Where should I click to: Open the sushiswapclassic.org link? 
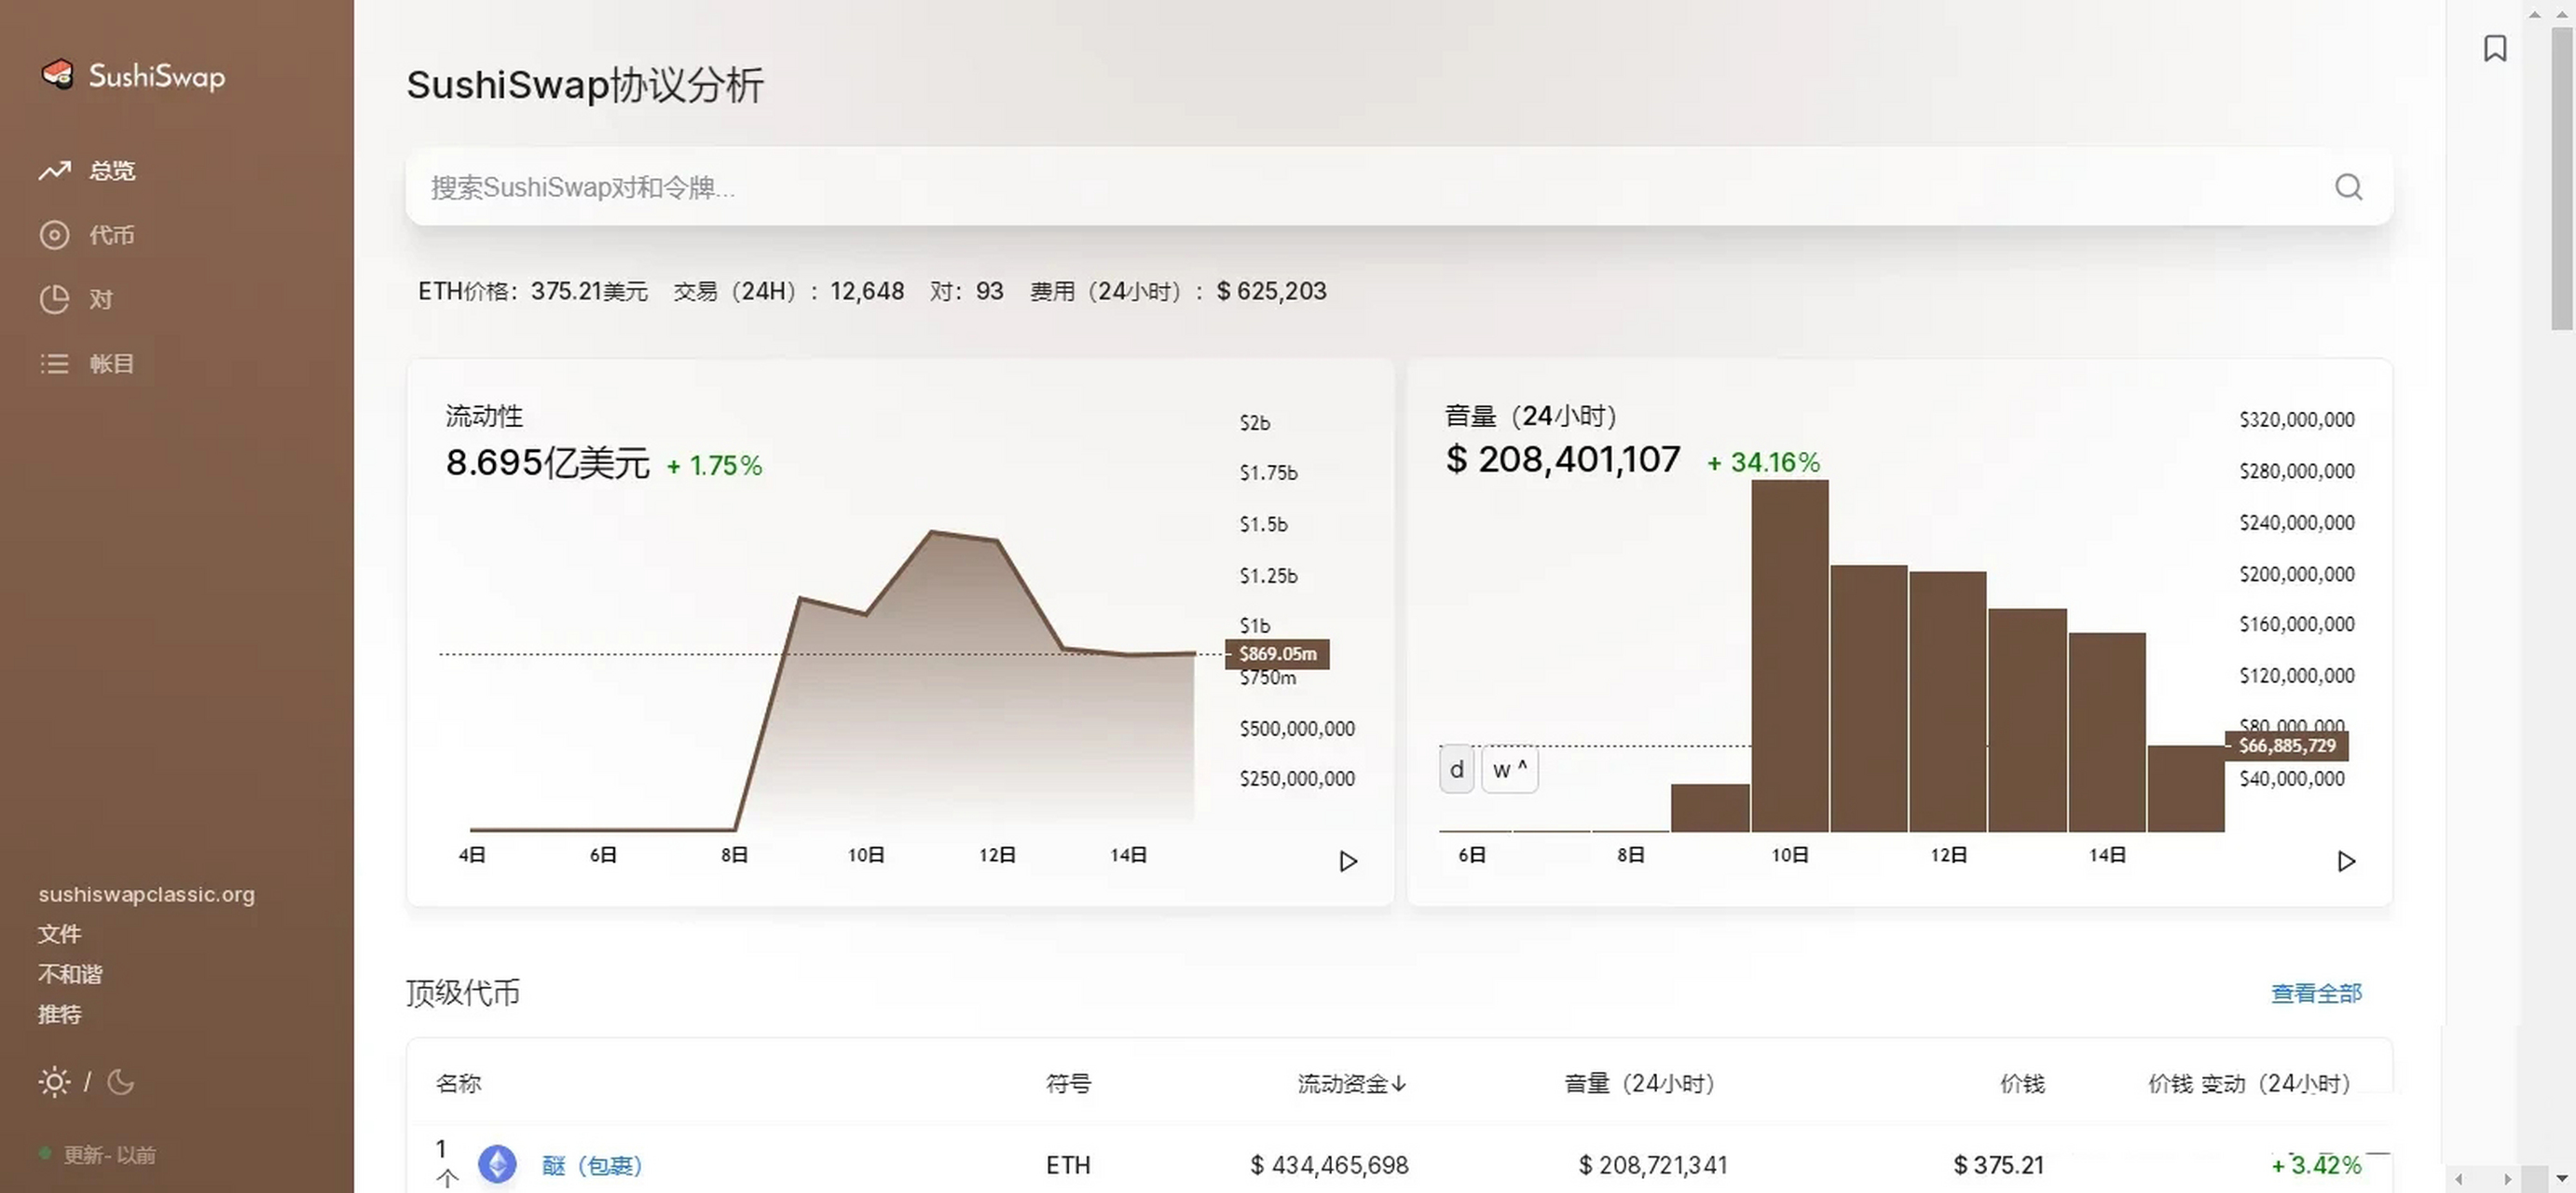click(x=147, y=894)
